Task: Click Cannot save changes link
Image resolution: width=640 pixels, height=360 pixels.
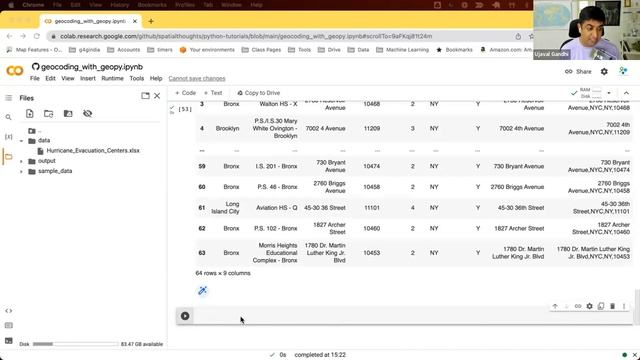Action: point(197,78)
